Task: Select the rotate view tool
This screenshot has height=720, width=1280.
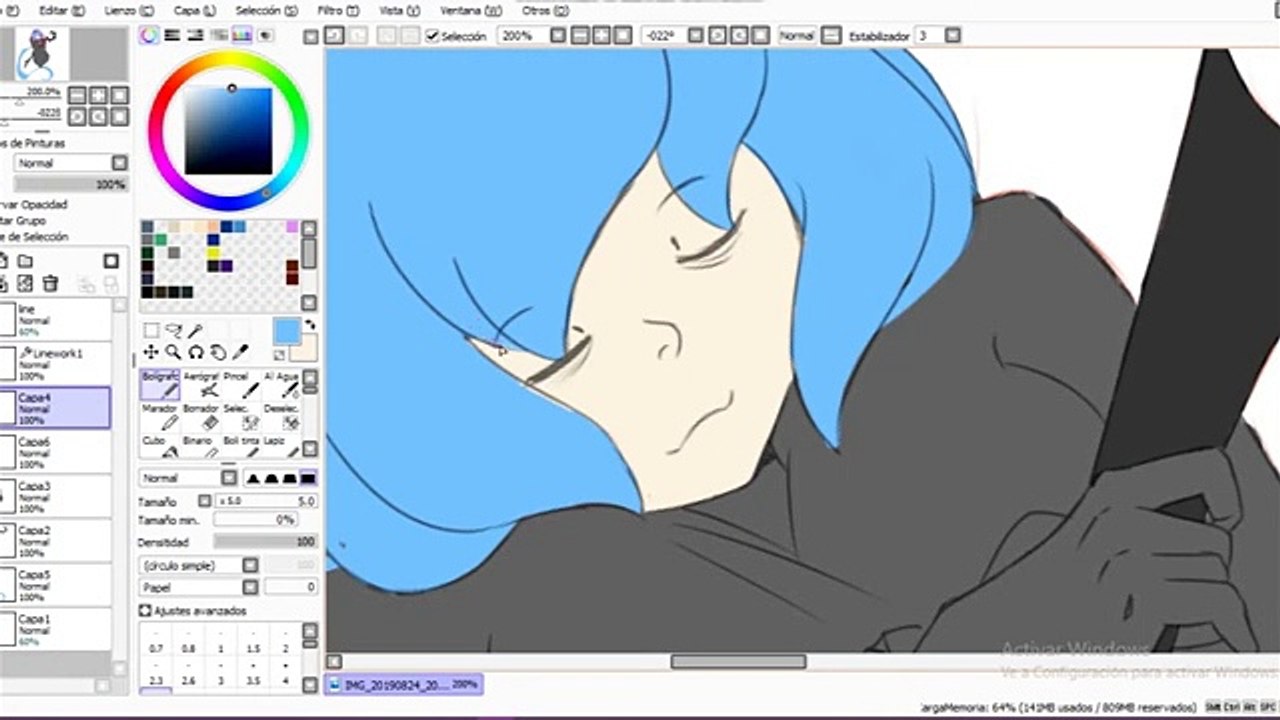Action: pyautogui.click(x=196, y=352)
